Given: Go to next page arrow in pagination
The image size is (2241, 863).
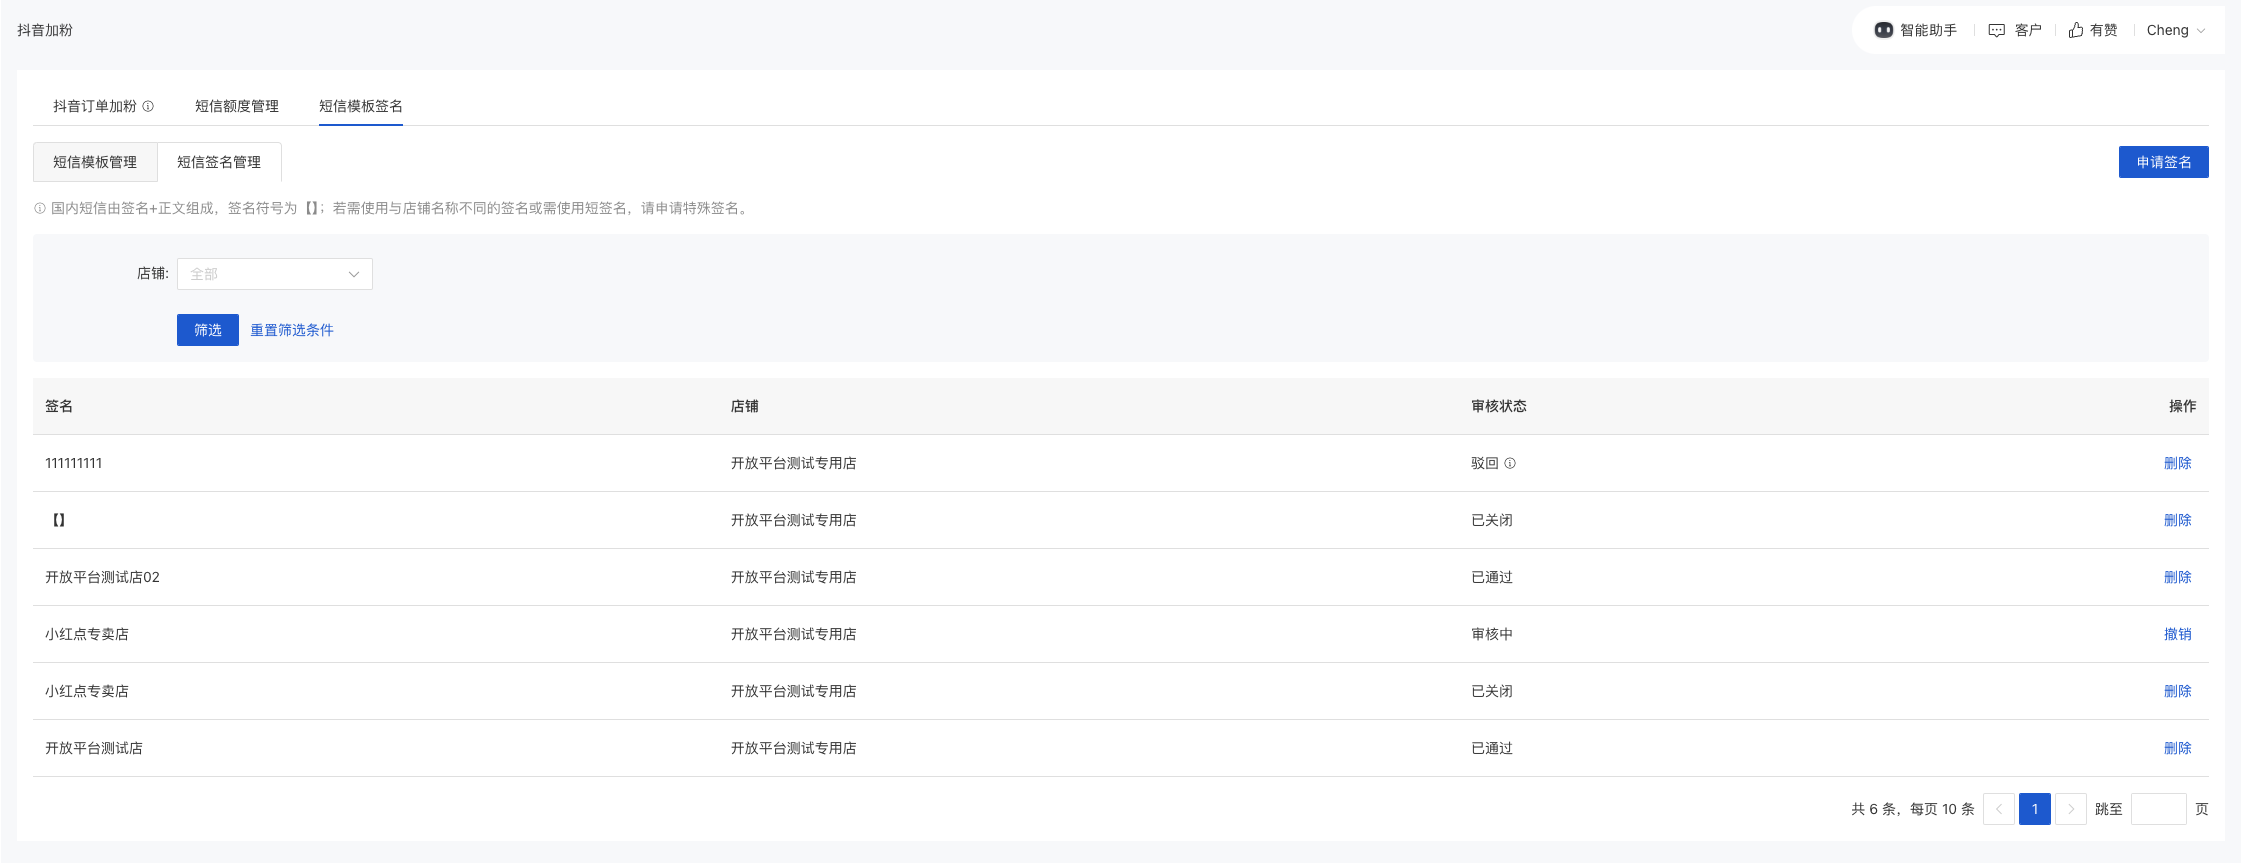Looking at the screenshot, I should click(x=2071, y=809).
